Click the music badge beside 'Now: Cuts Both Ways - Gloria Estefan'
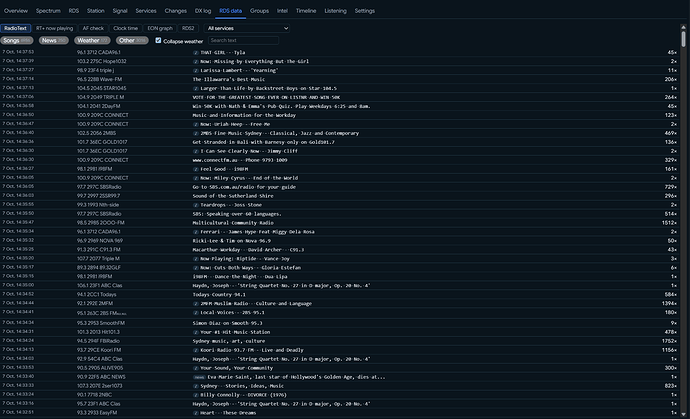690x419 pixels. point(196,268)
